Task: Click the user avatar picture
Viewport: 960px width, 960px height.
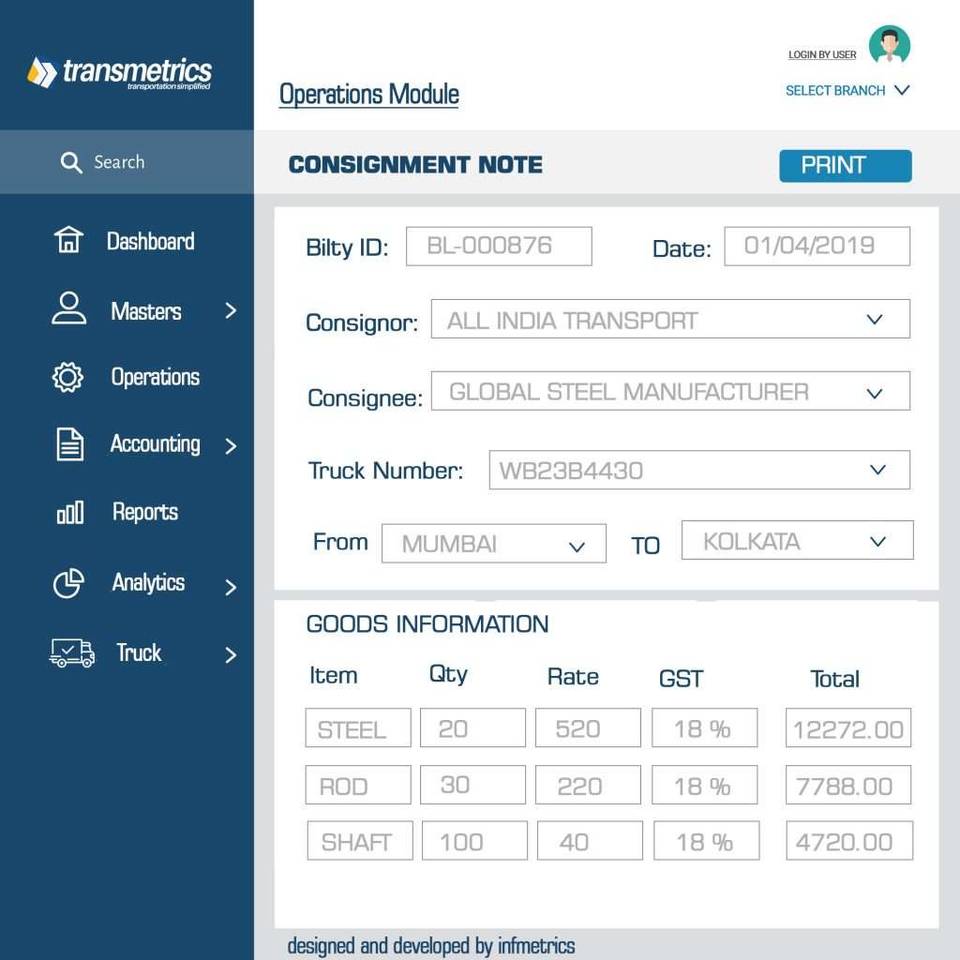Action: point(889,45)
